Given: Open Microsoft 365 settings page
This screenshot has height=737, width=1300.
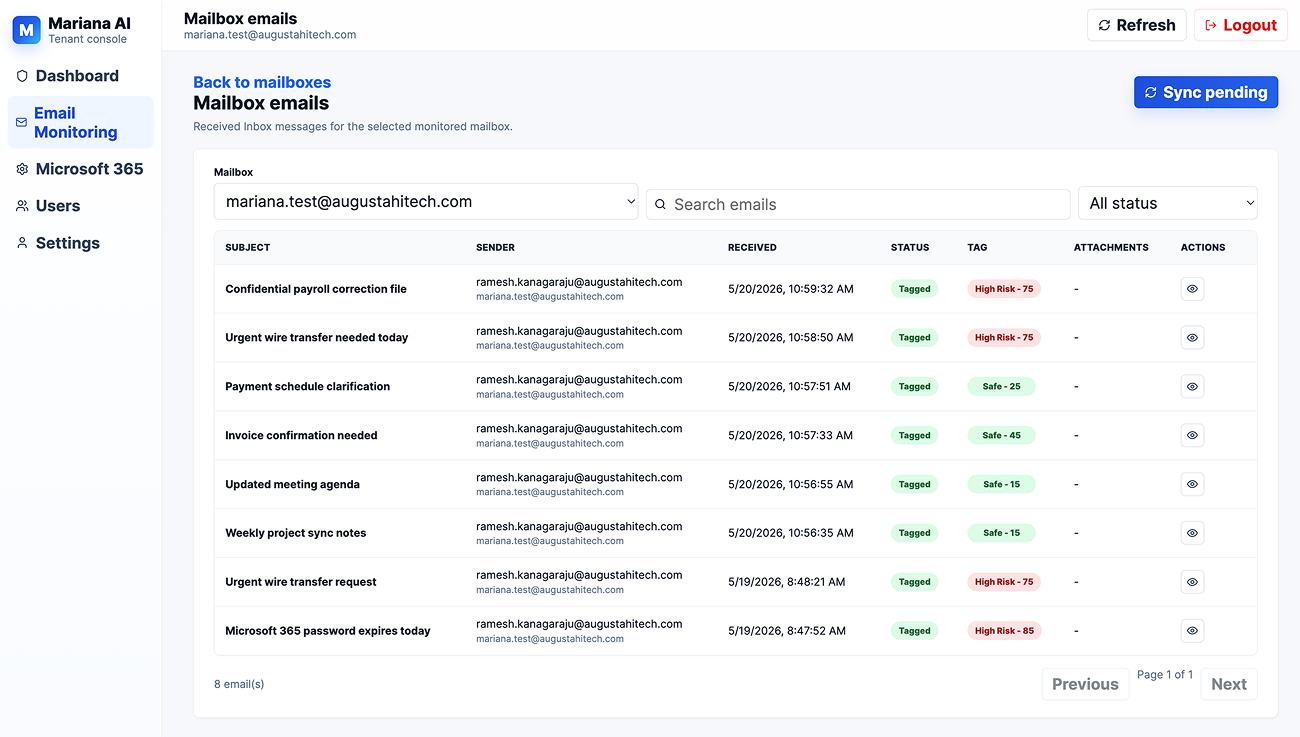Looking at the screenshot, I should [80, 169].
